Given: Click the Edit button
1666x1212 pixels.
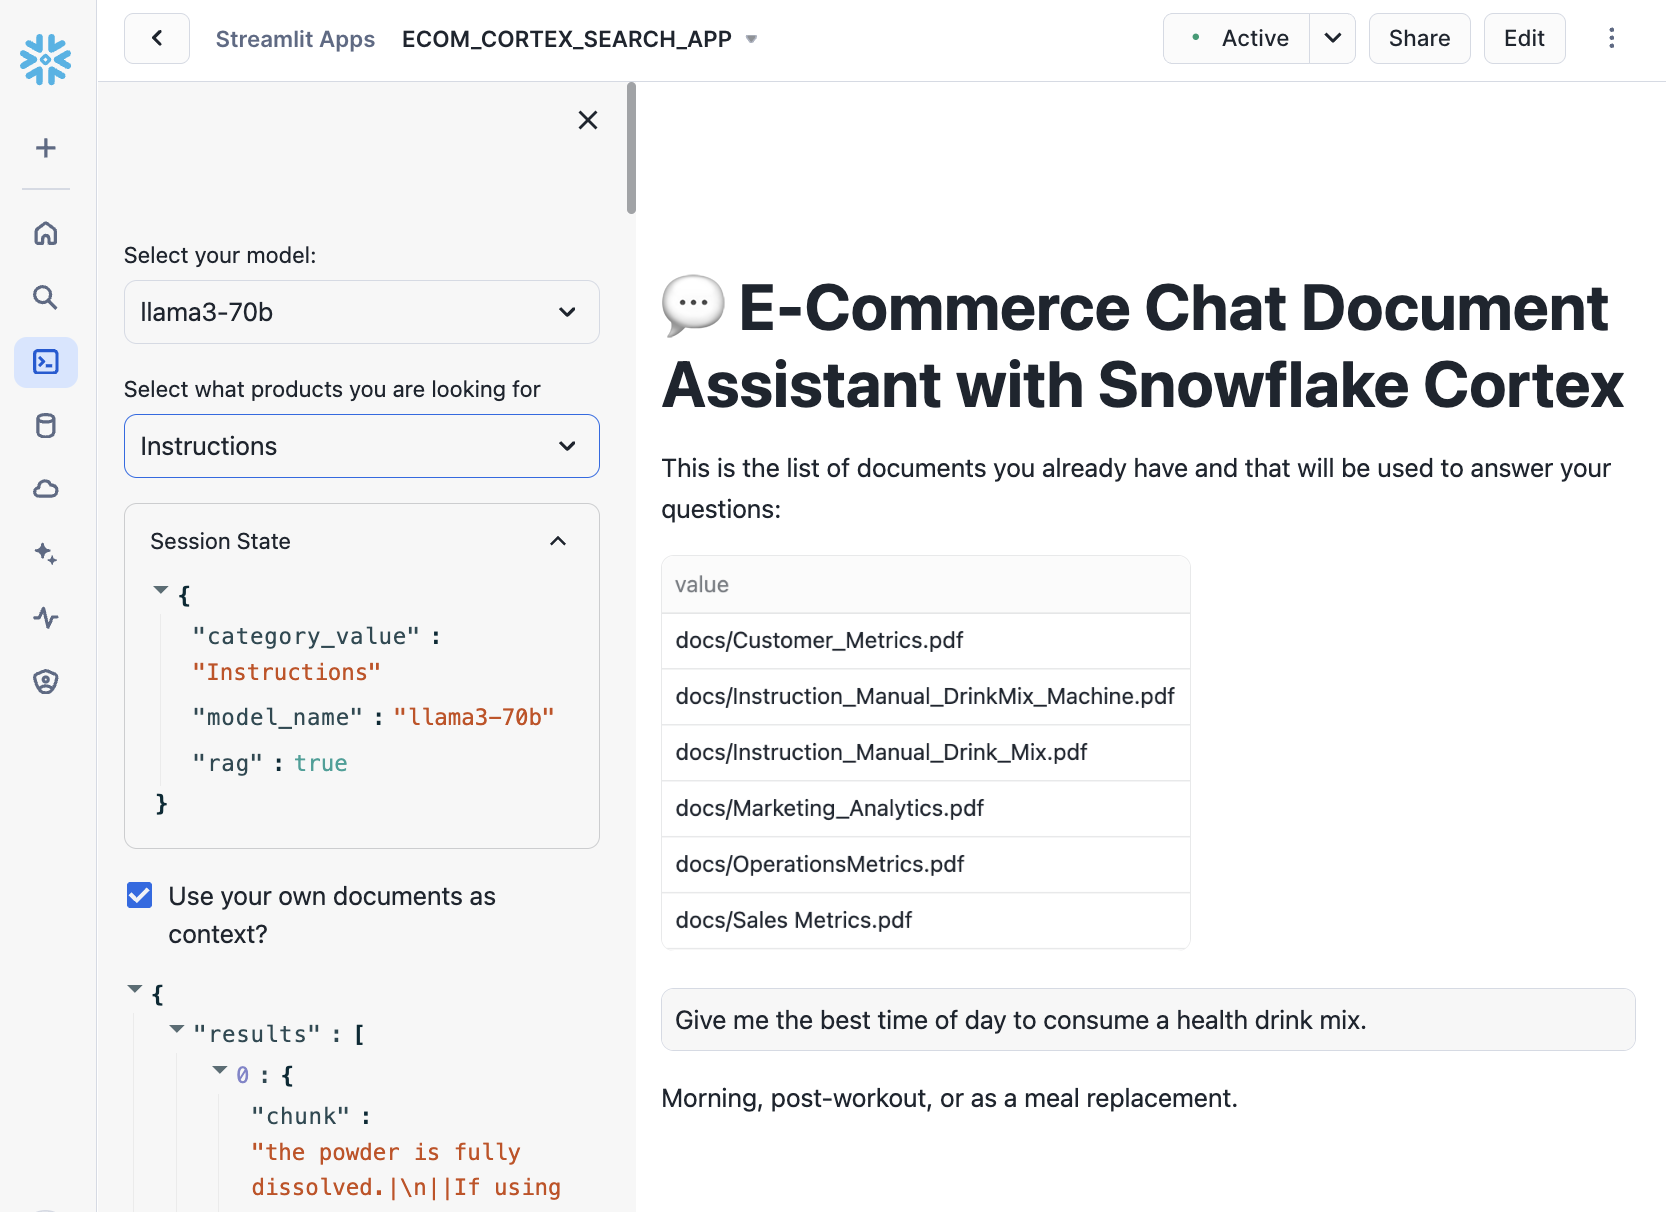Looking at the screenshot, I should tap(1524, 39).
